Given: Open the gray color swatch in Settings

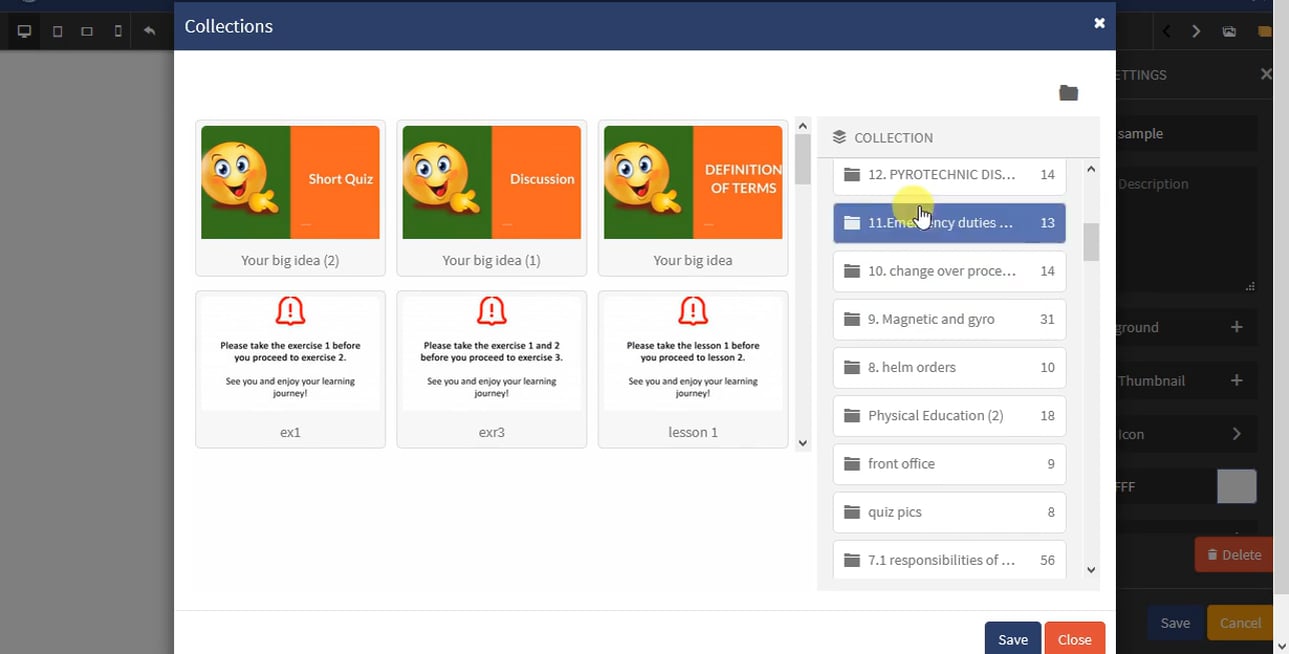Looking at the screenshot, I should click(1236, 487).
